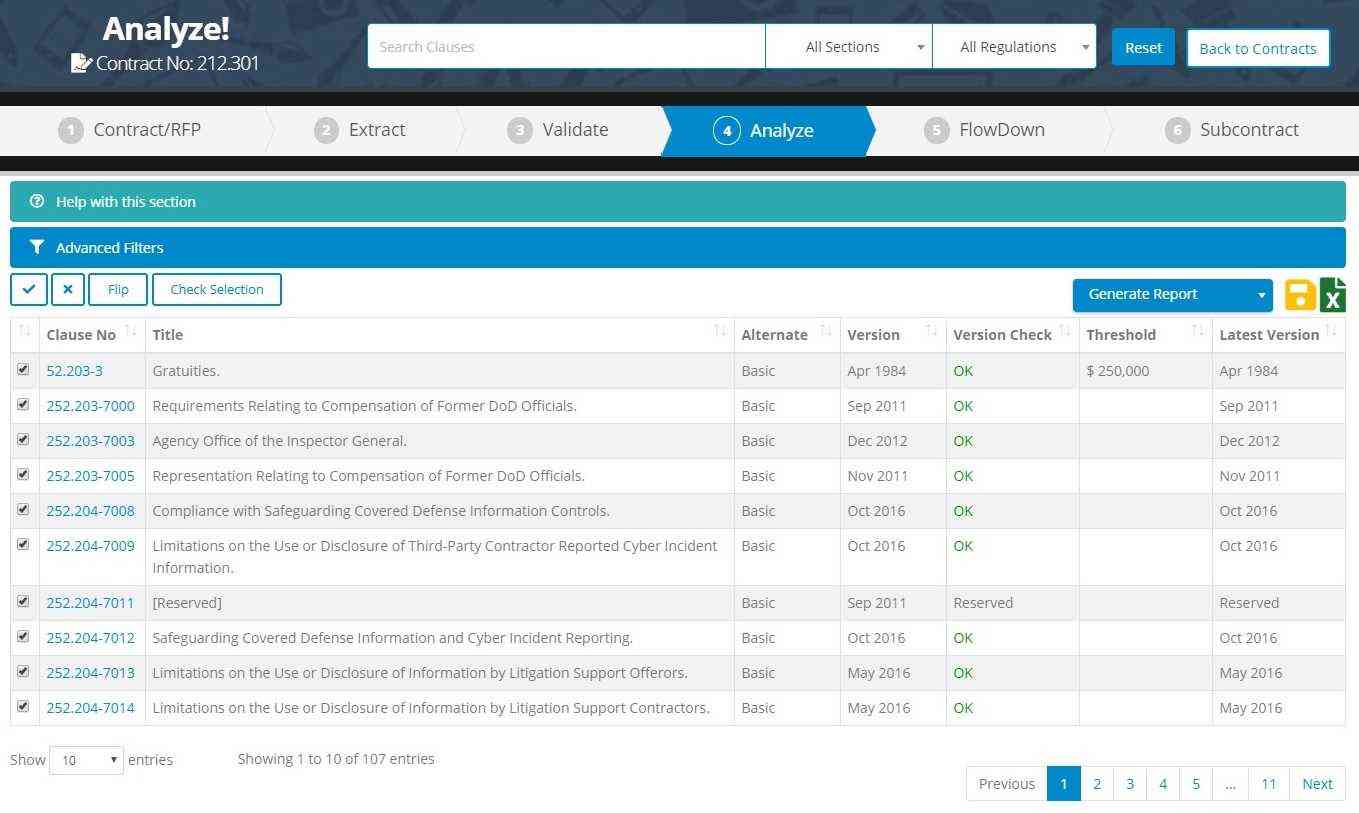
Task: Uncheck the checkbox for clause 52.203-3
Action: tap(23, 369)
